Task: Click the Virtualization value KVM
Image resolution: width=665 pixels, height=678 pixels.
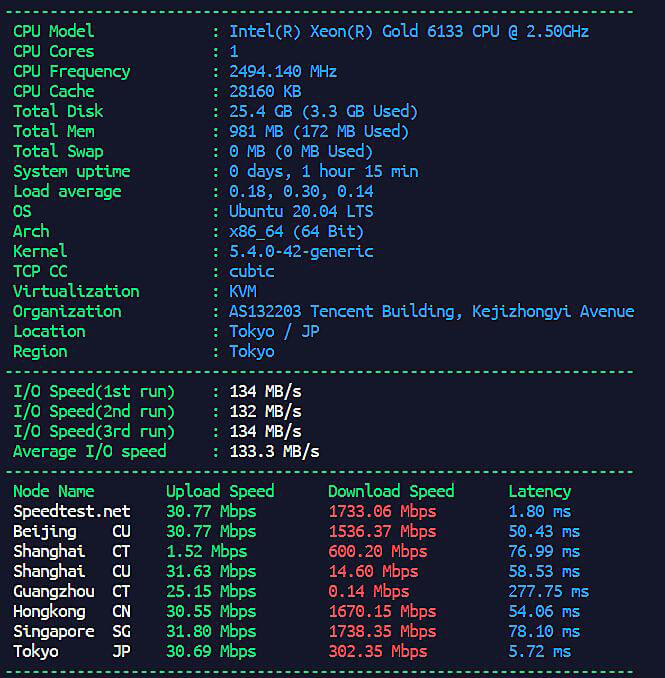Action: (x=243, y=291)
